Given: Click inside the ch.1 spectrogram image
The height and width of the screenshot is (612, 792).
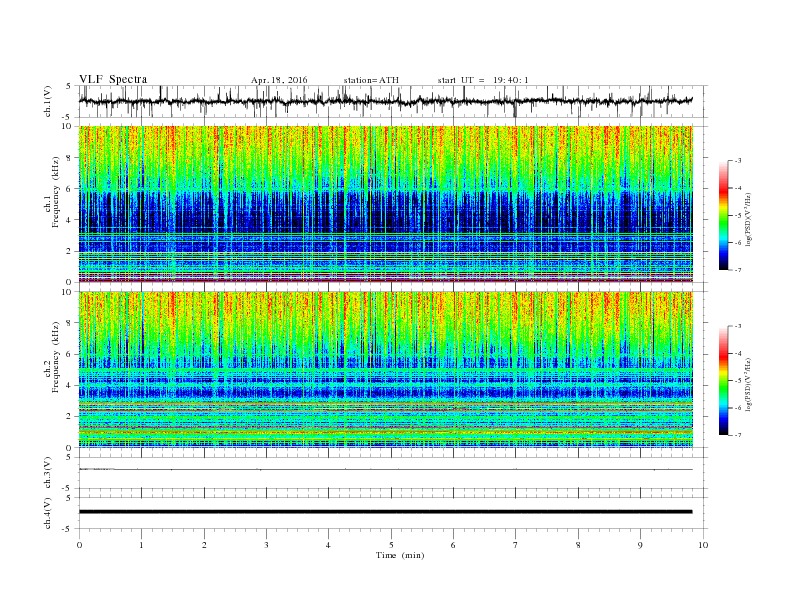Looking at the screenshot, I should pyautogui.click(x=386, y=204).
